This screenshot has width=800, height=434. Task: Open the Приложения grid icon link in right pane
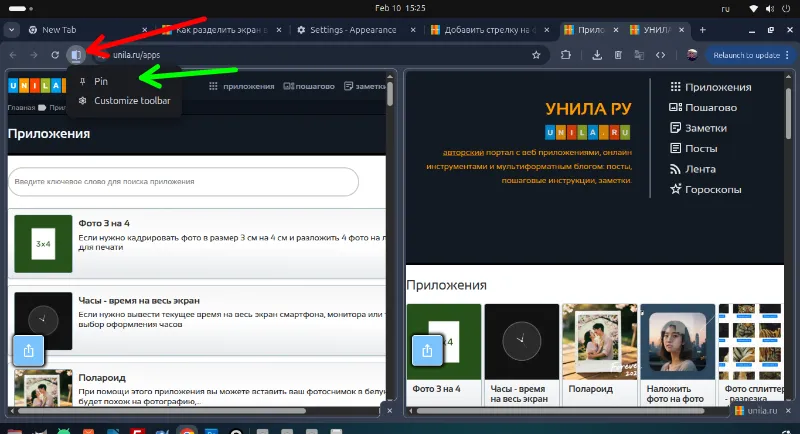tap(711, 87)
